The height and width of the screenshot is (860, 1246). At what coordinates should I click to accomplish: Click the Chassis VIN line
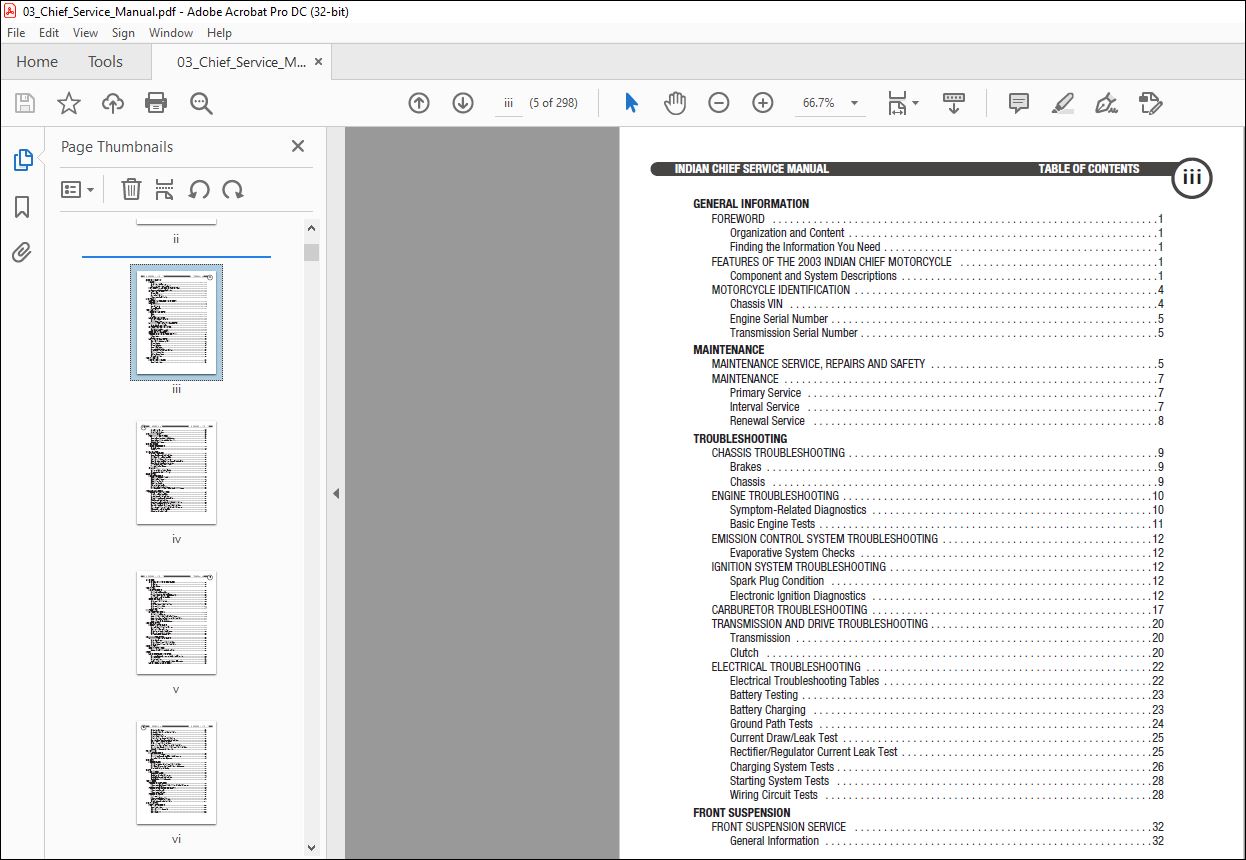pos(946,304)
